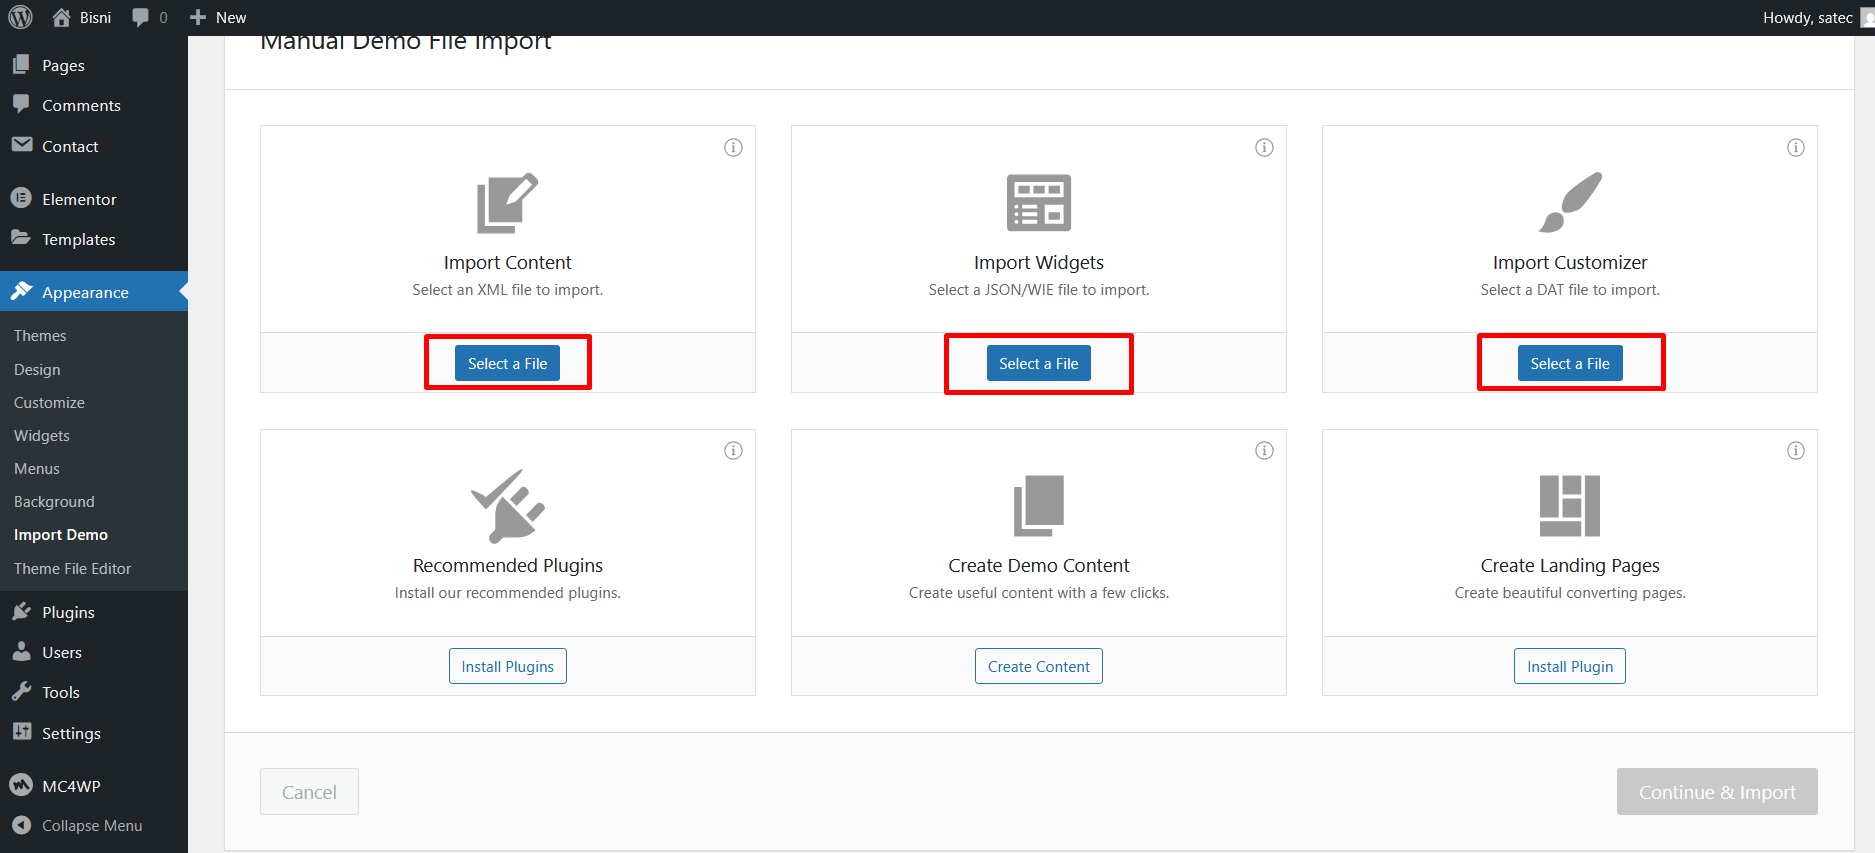Open the Howdy, satec account link
The width and height of the screenshot is (1875, 853).
(1816, 17)
